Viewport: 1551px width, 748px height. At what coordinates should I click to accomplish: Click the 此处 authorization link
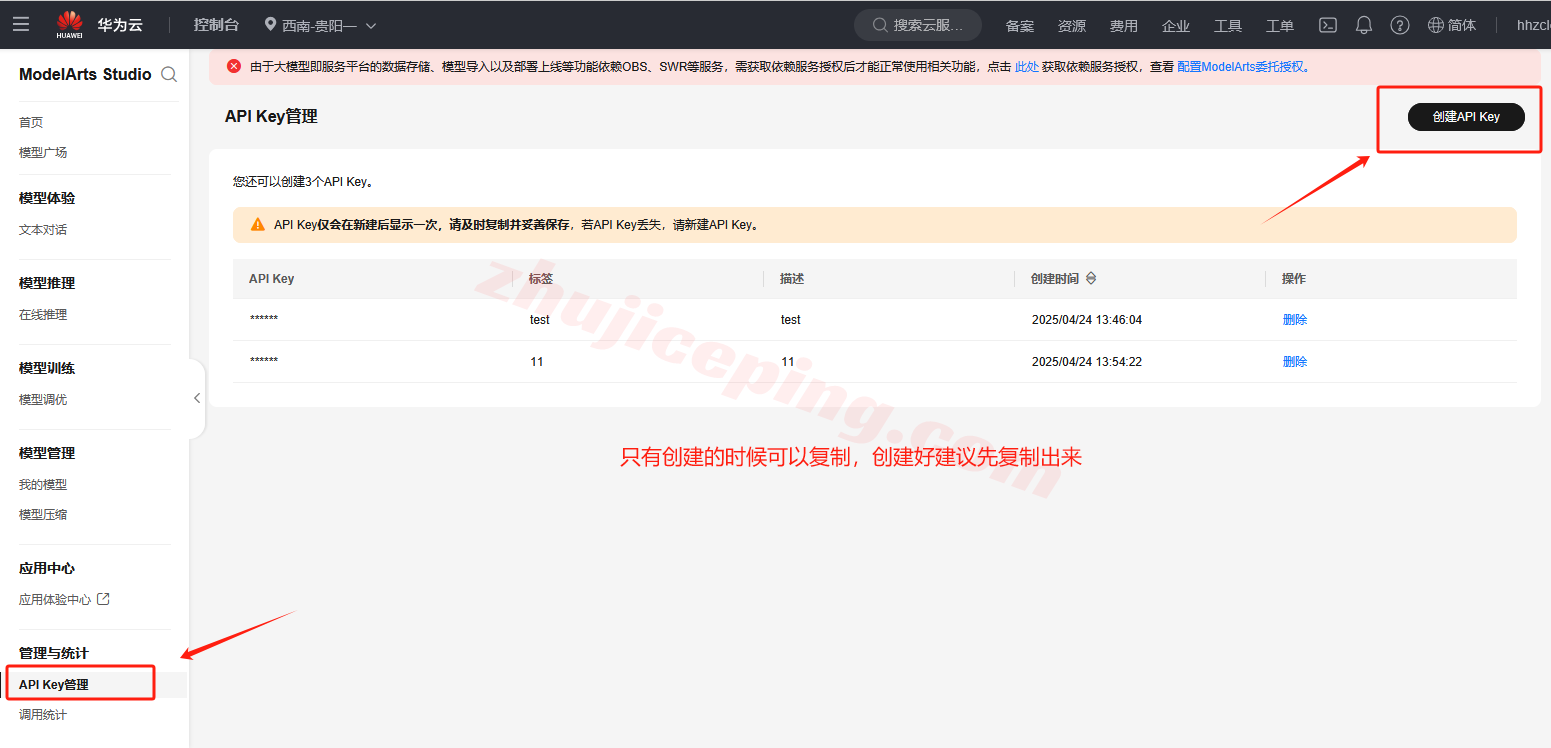pyautogui.click(x=1027, y=67)
